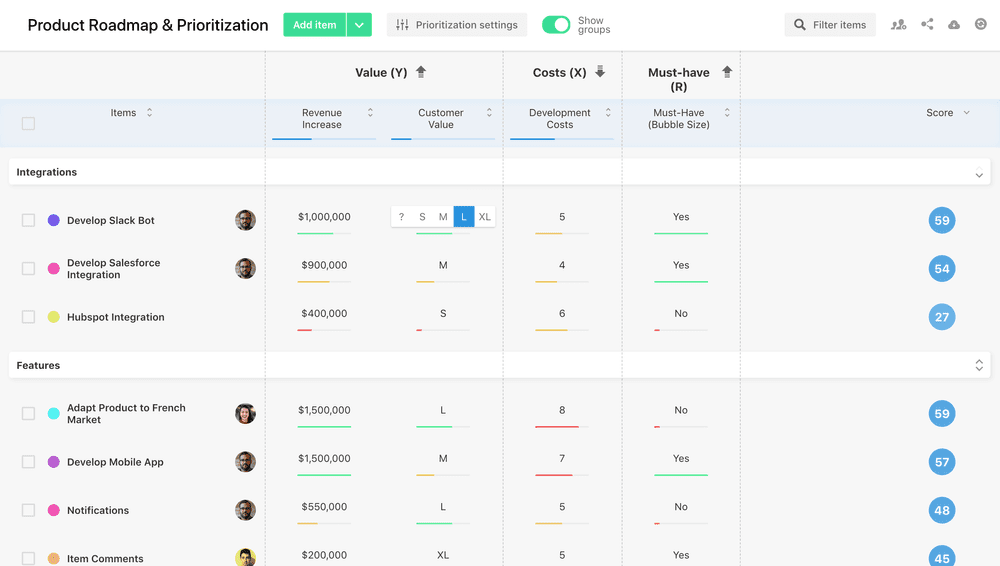Open the collaborators people icon
This screenshot has height=566, width=1000.
tap(899, 25)
